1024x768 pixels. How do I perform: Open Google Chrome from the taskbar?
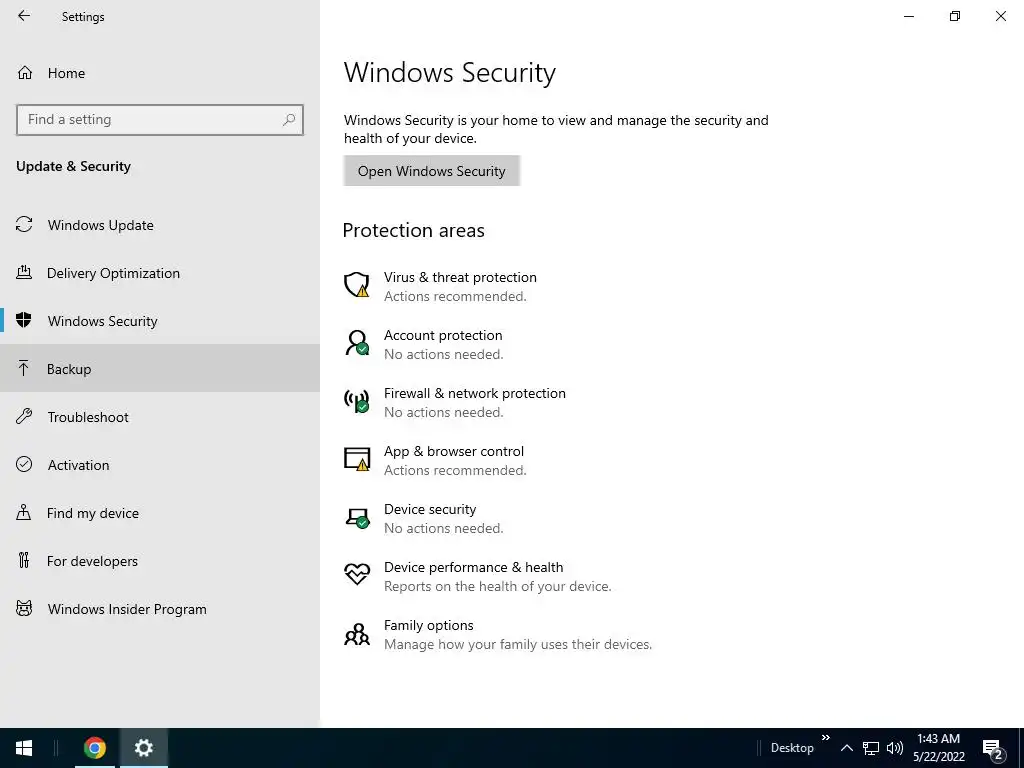coord(95,748)
